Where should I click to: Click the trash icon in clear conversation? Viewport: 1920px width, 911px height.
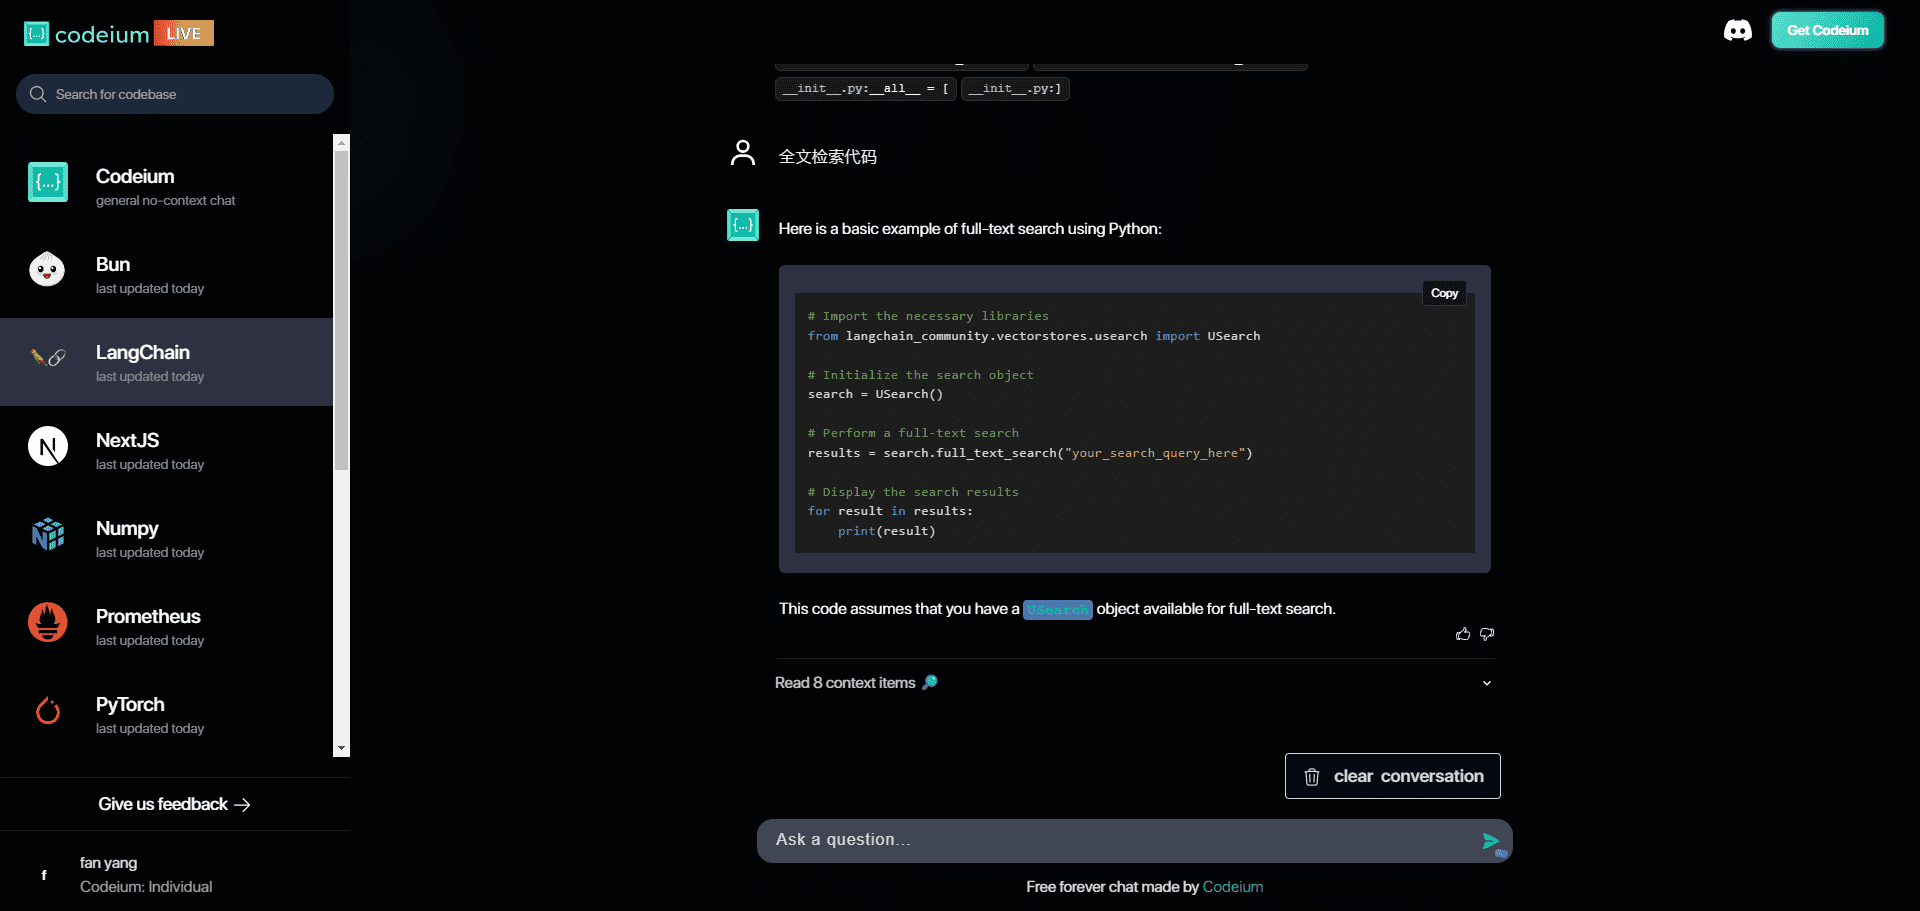pos(1312,777)
